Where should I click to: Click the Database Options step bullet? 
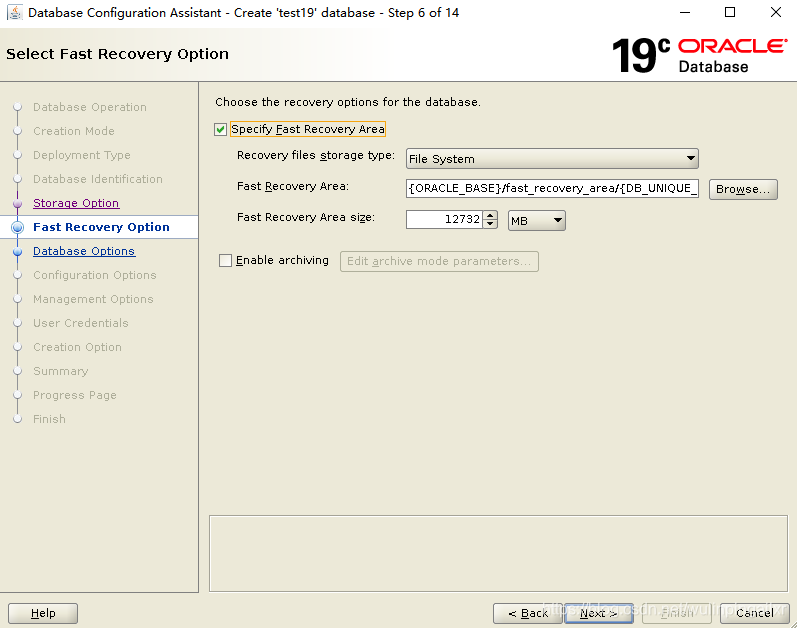[18, 251]
